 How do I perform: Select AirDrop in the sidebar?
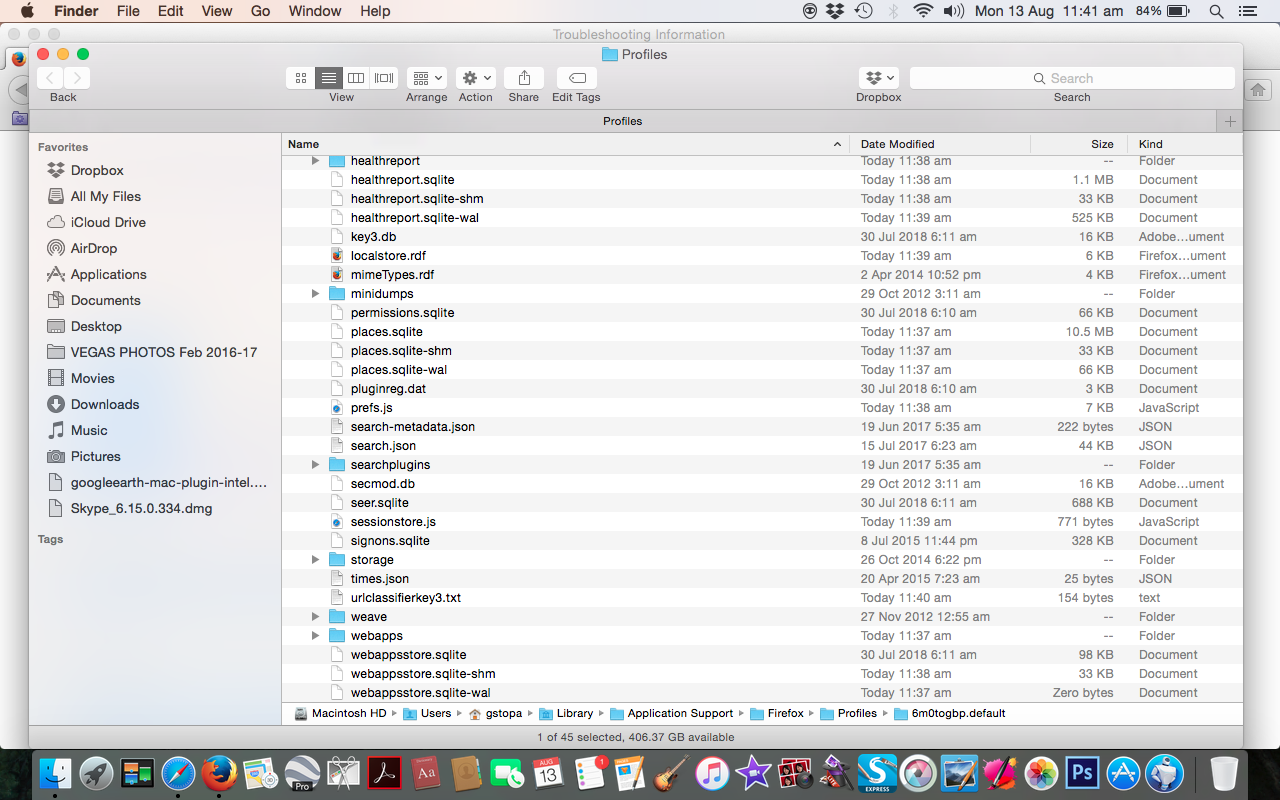(x=94, y=248)
